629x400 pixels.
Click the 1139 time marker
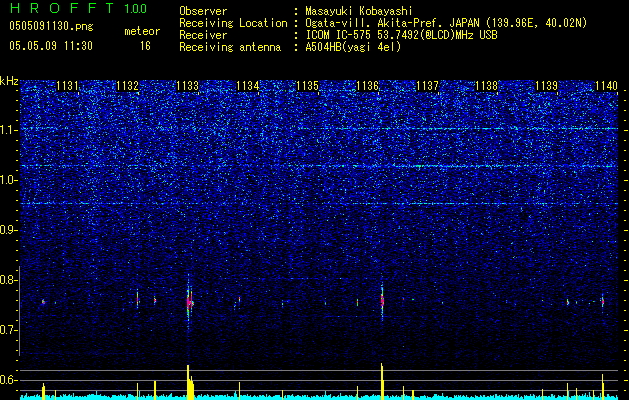(547, 86)
